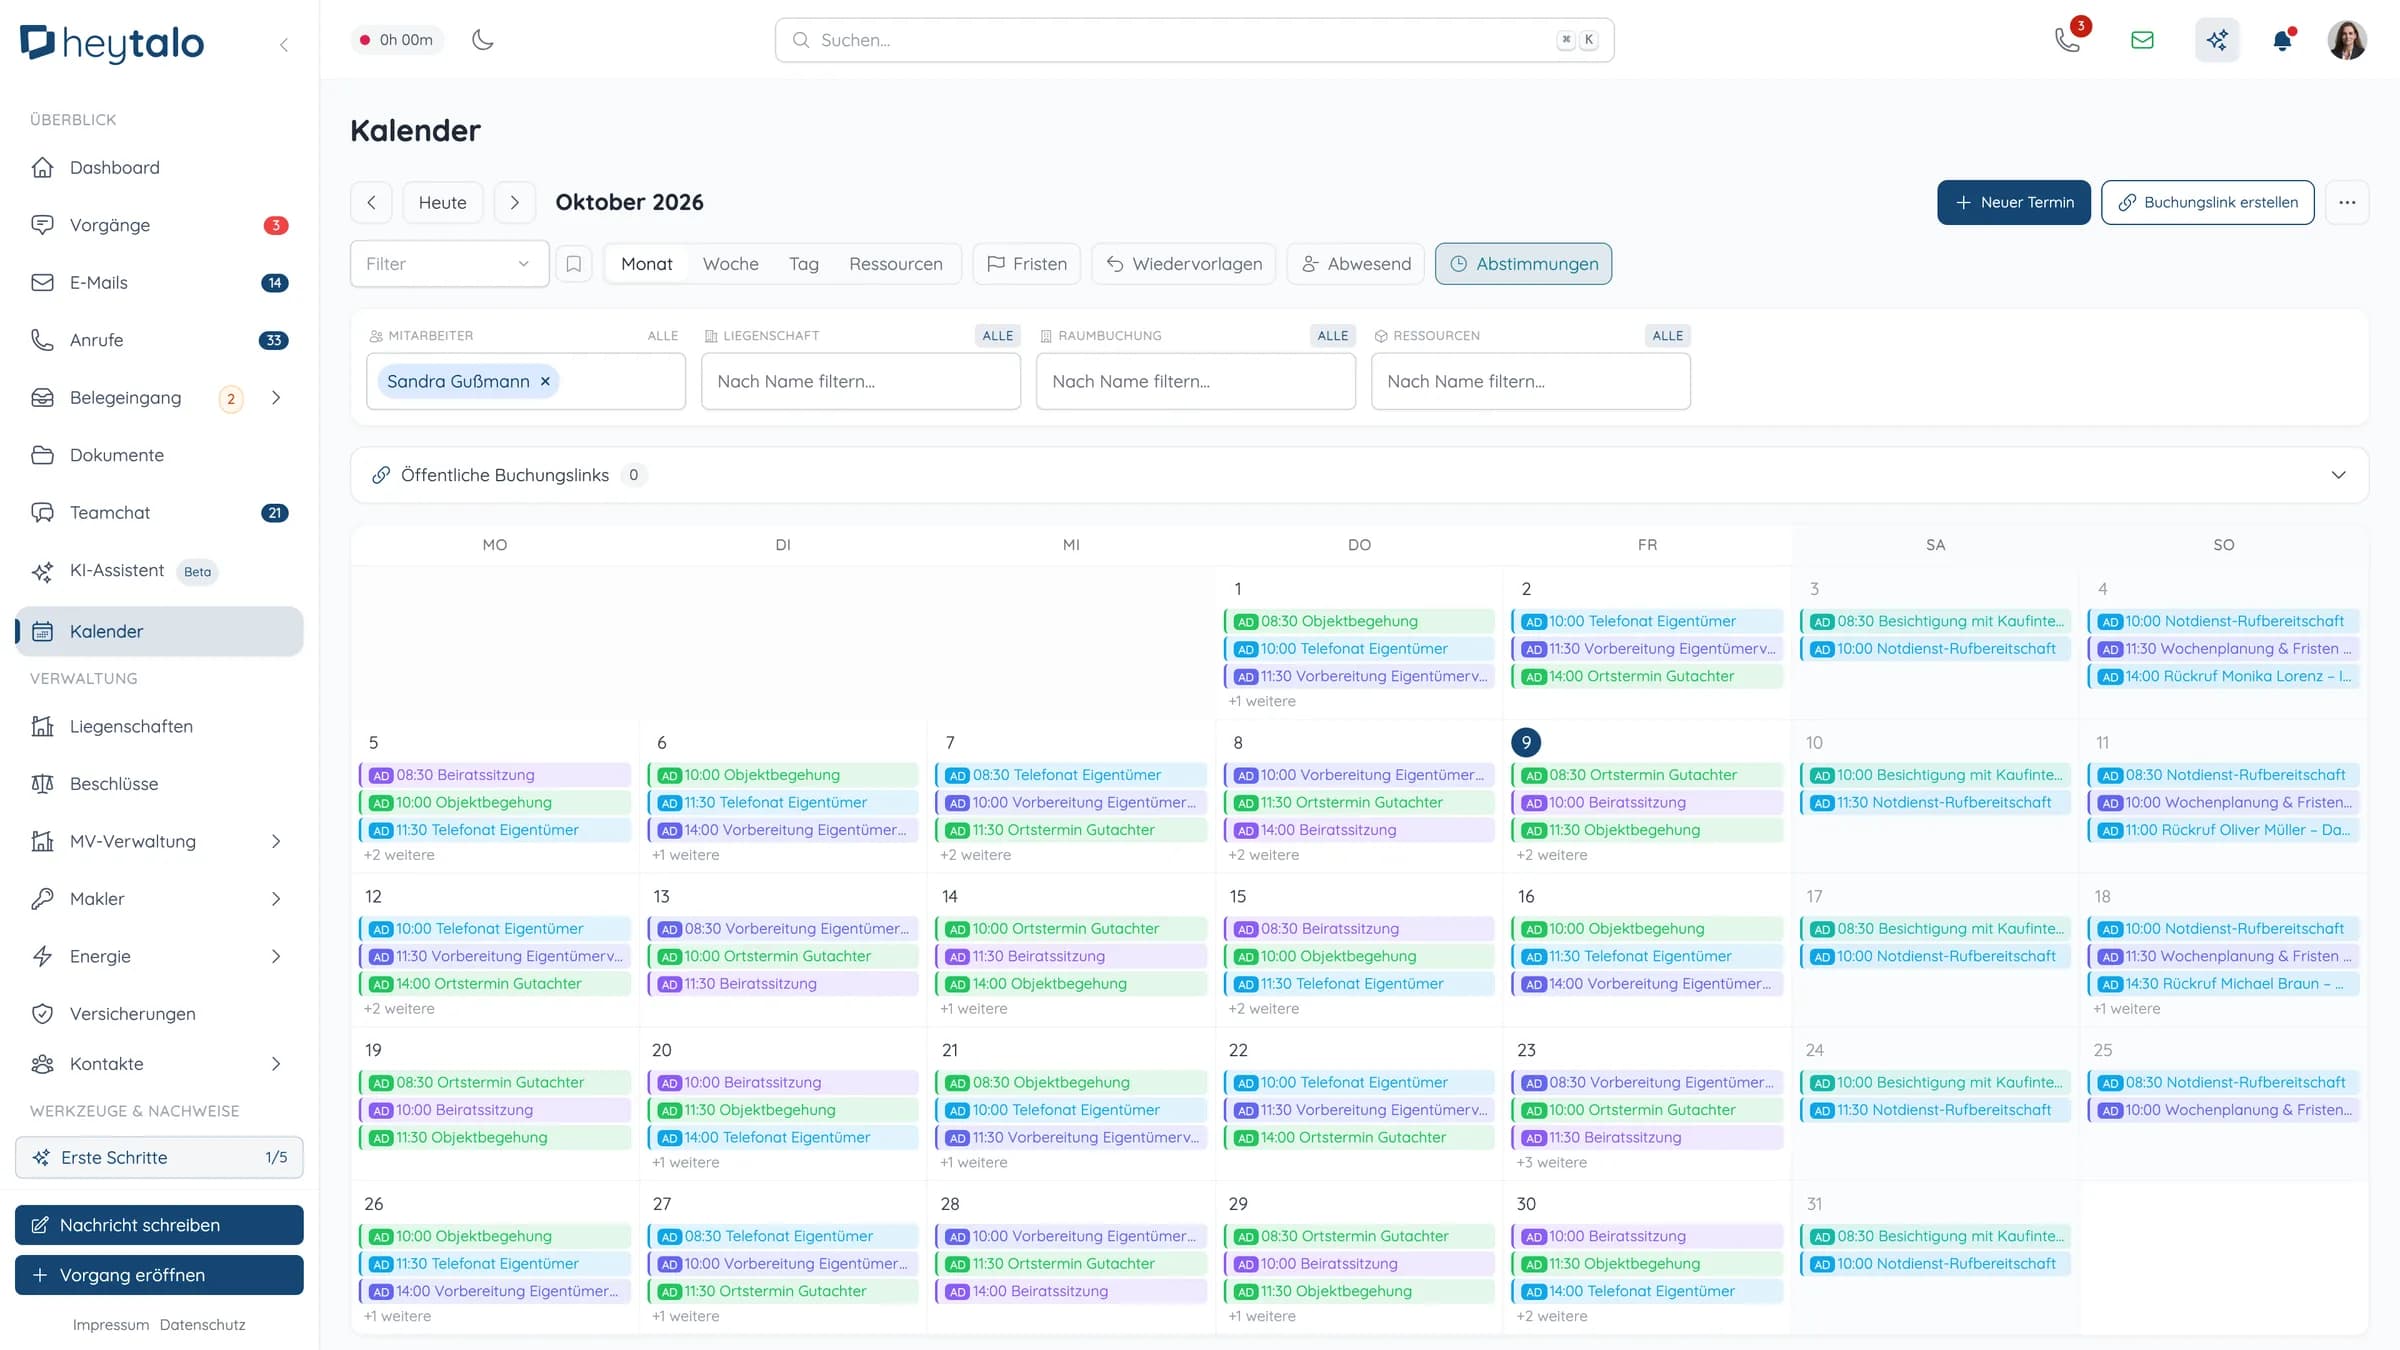Collapse the sidebar with the chevron icon
This screenshot has height=1350, width=2400.
click(284, 44)
